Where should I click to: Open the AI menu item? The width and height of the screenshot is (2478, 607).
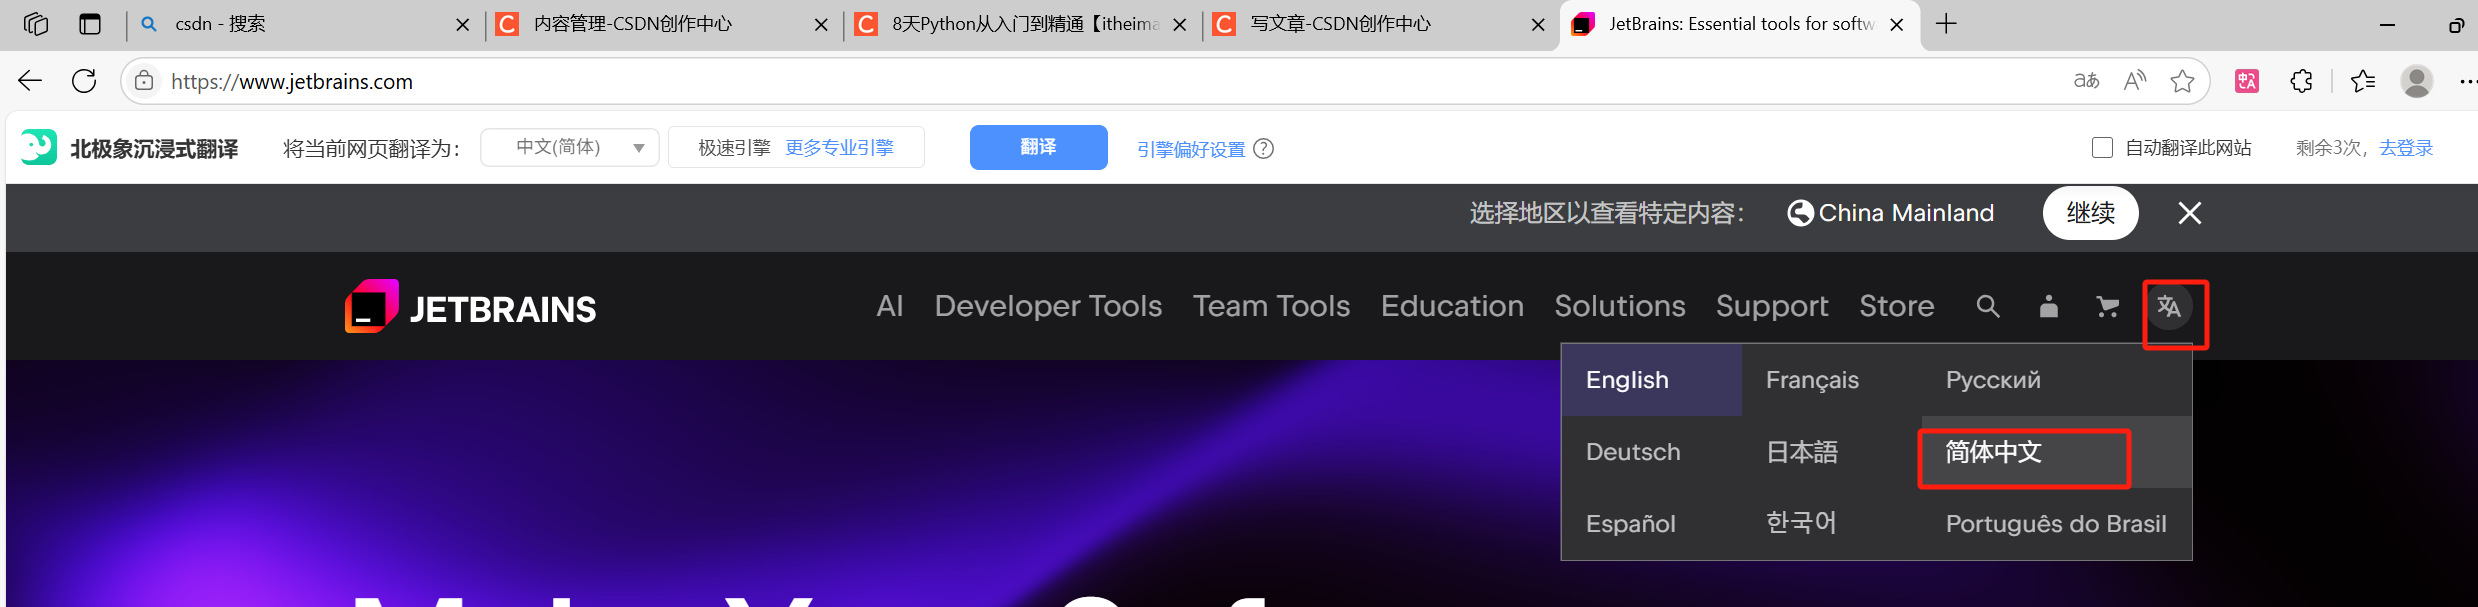coord(890,306)
